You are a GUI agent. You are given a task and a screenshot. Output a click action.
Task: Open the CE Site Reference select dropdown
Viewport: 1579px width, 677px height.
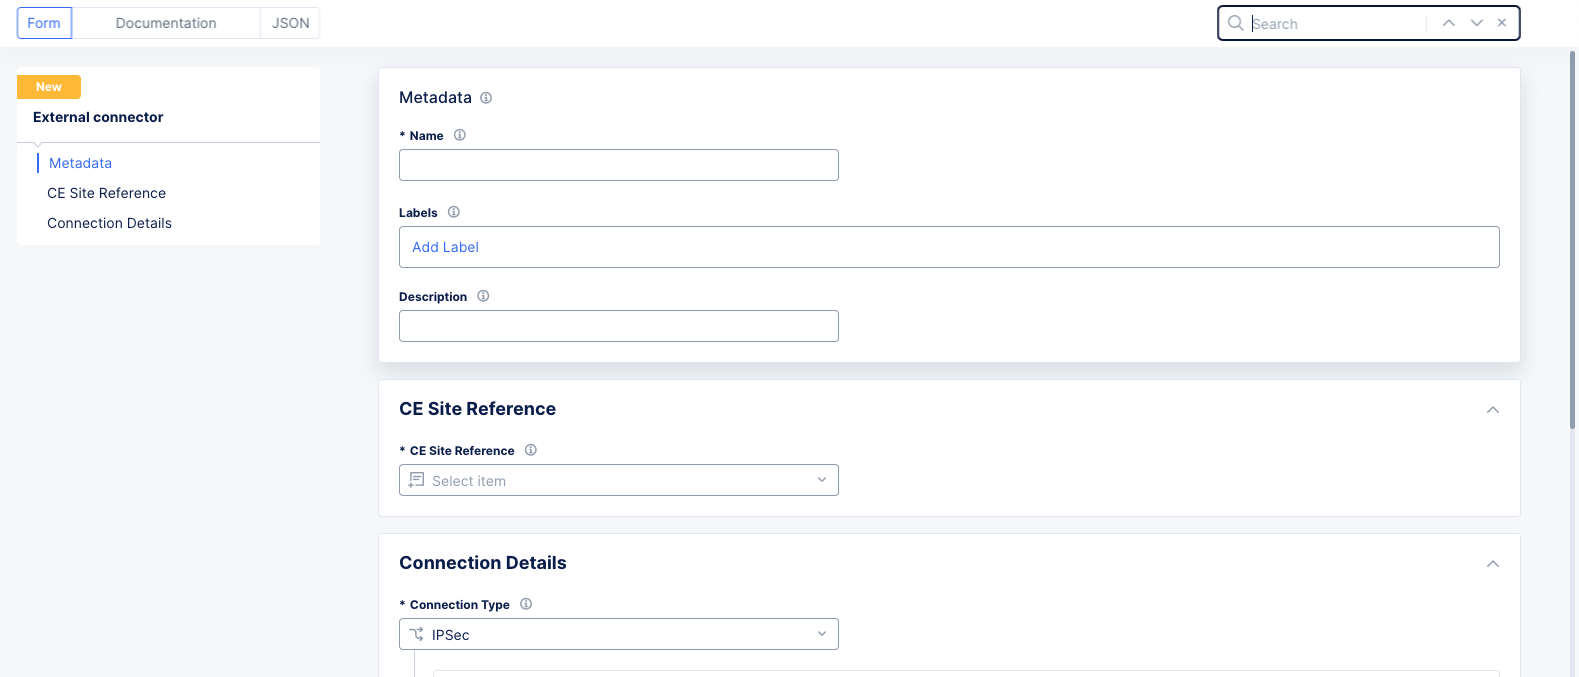point(618,480)
